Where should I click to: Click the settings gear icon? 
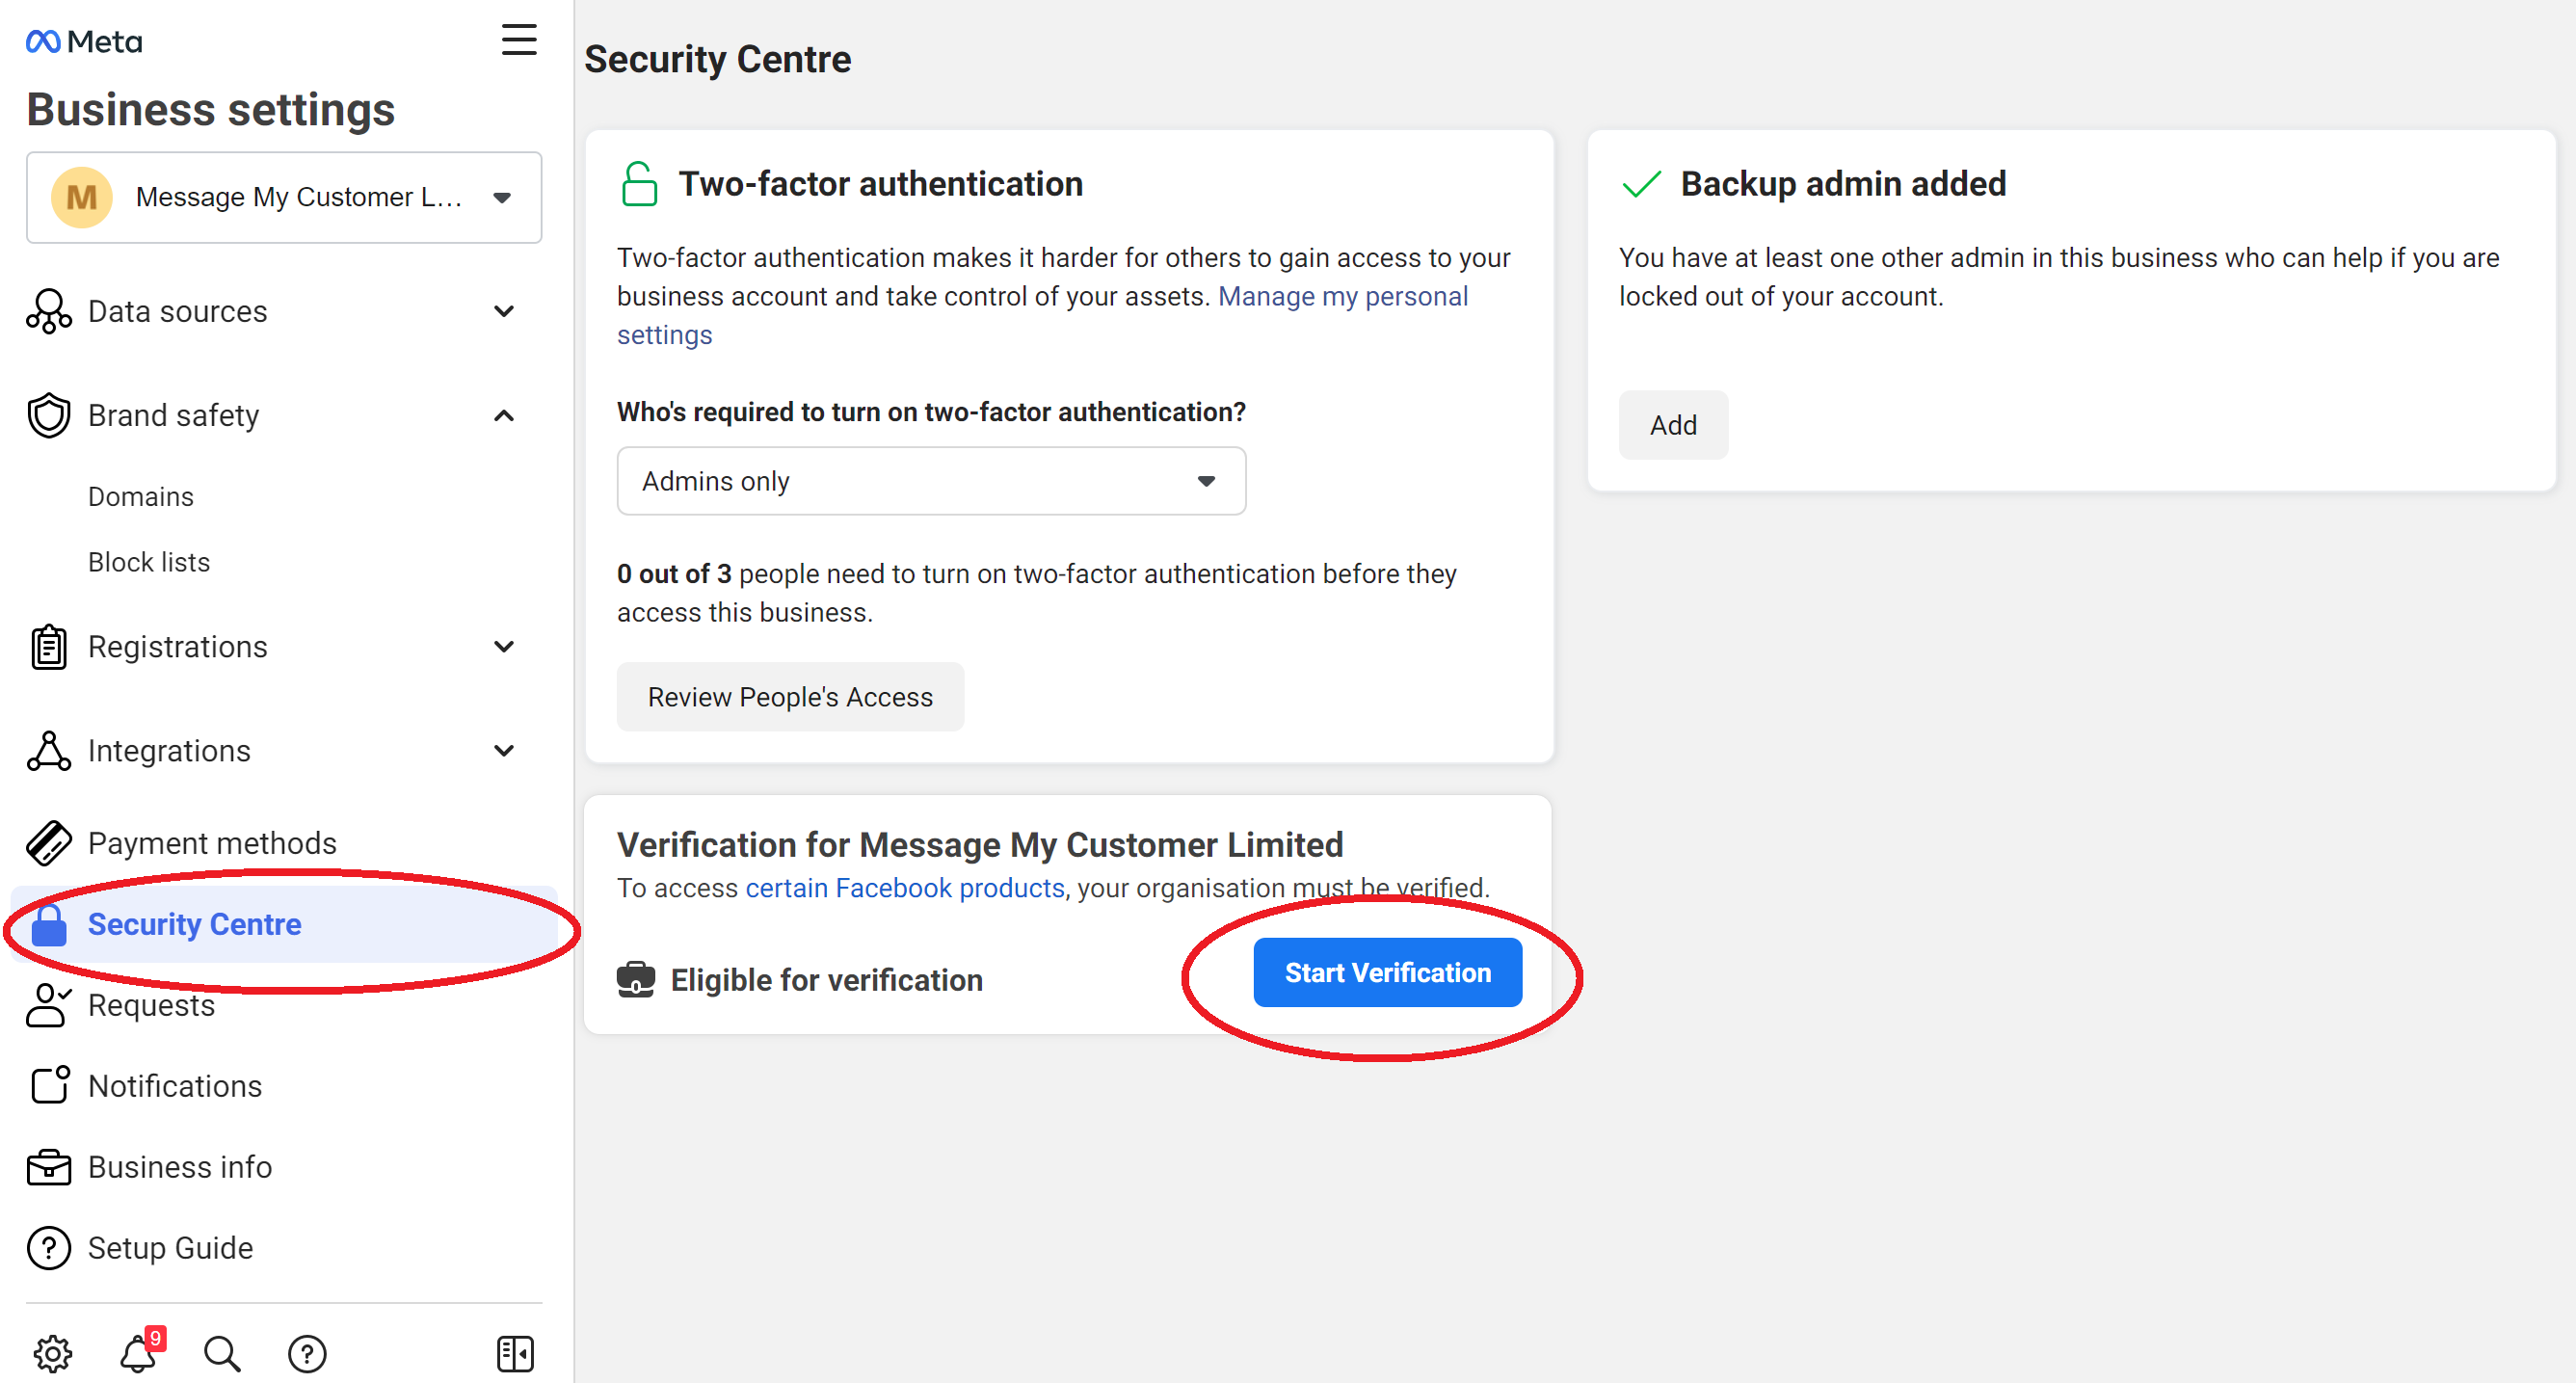click(52, 1354)
